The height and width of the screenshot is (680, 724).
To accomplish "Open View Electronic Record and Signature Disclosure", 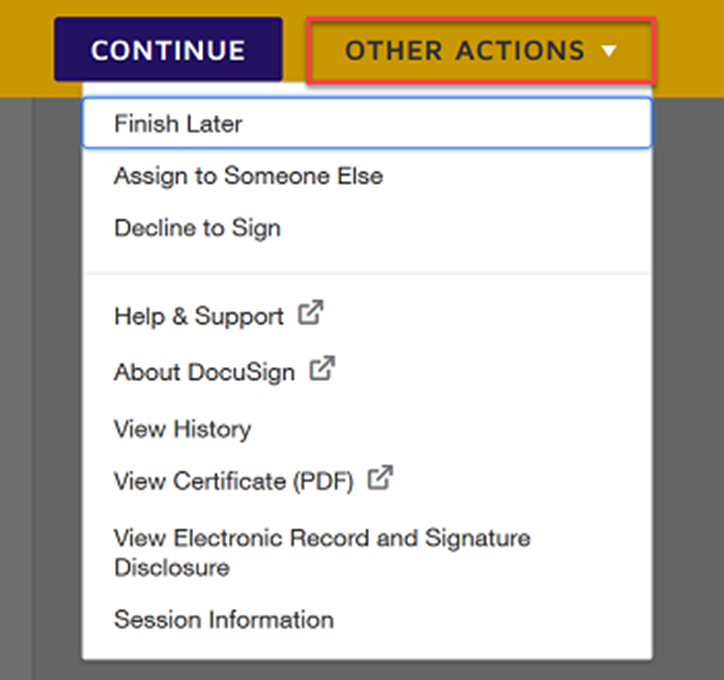I will click(x=322, y=552).
